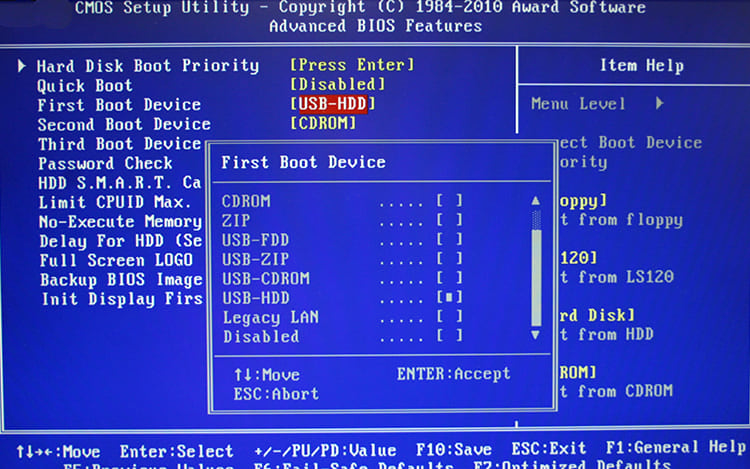Image resolution: width=750 pixels, height=469 pixels.
Task: Click the Advanced BIOS Features title
Action: [x=375, y=26]
